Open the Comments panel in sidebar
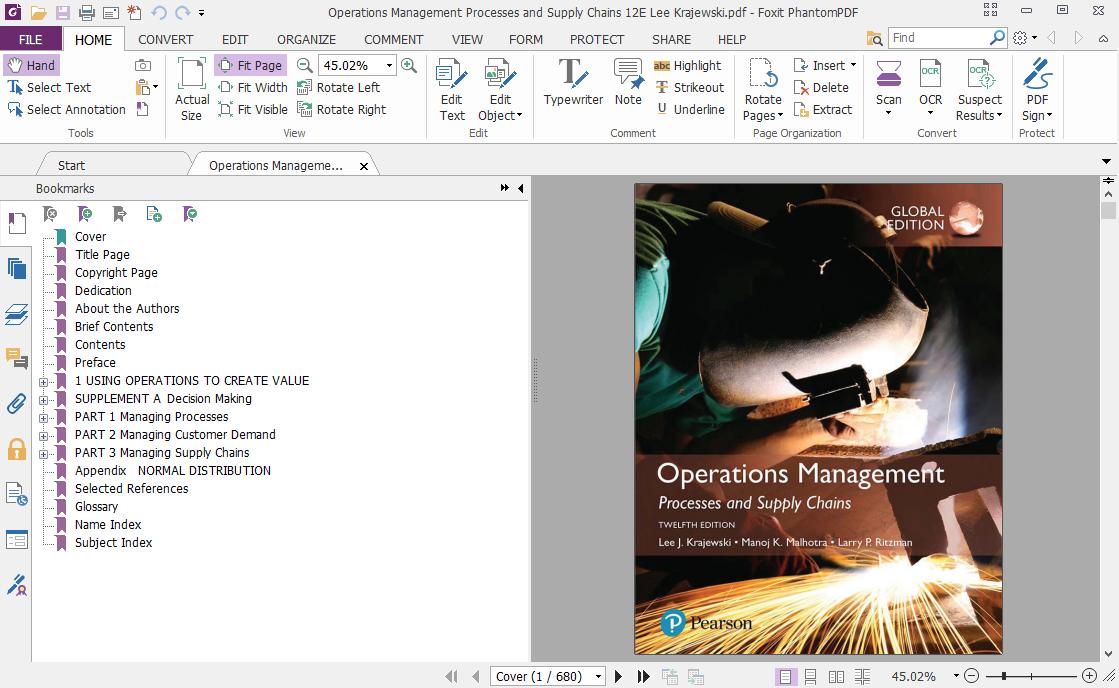 click(16, 358)
